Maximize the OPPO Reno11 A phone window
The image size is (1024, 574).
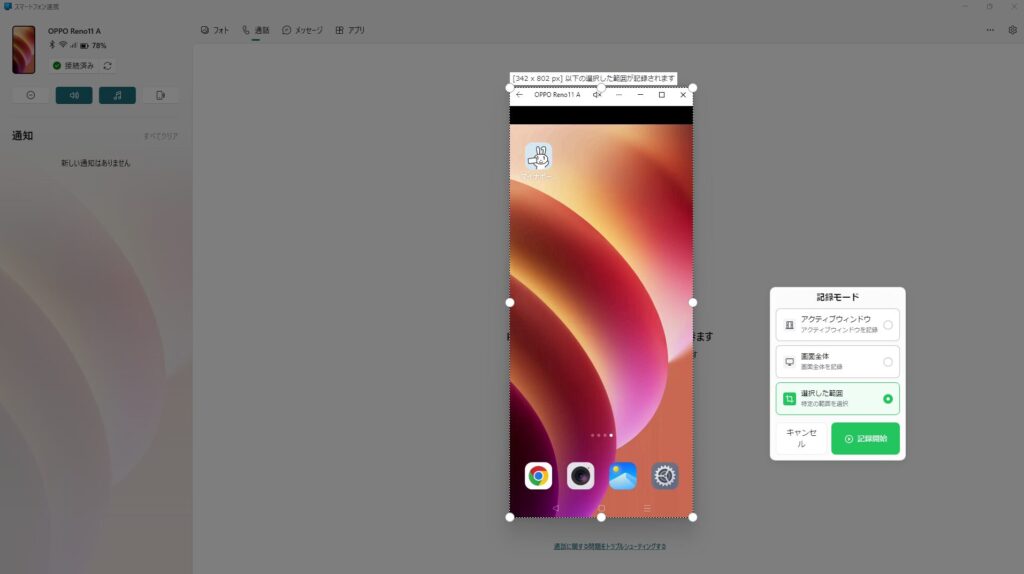pyautogui.click(x=662, y=95)
